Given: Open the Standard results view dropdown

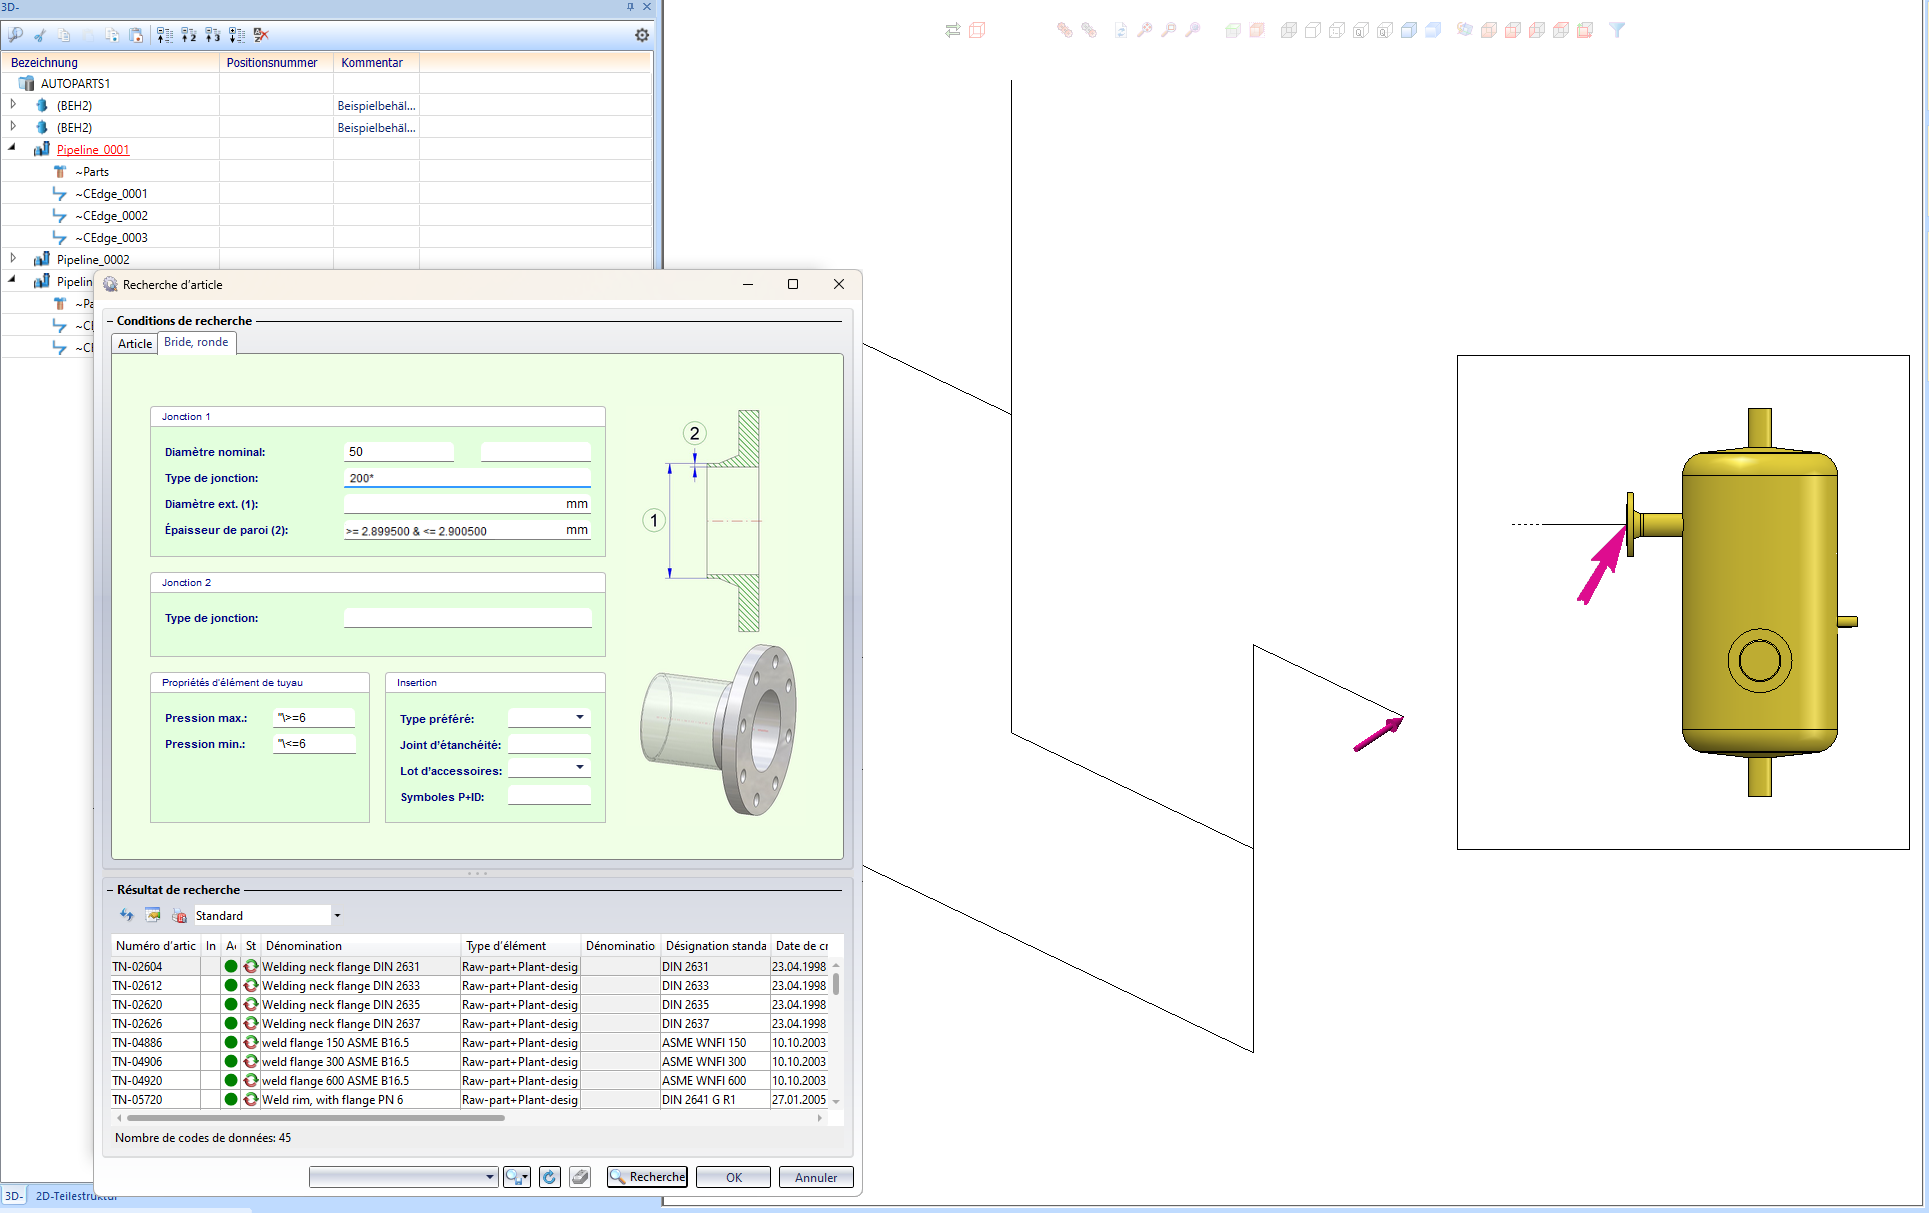Looking at the screenshot, I should coord(337,915).
